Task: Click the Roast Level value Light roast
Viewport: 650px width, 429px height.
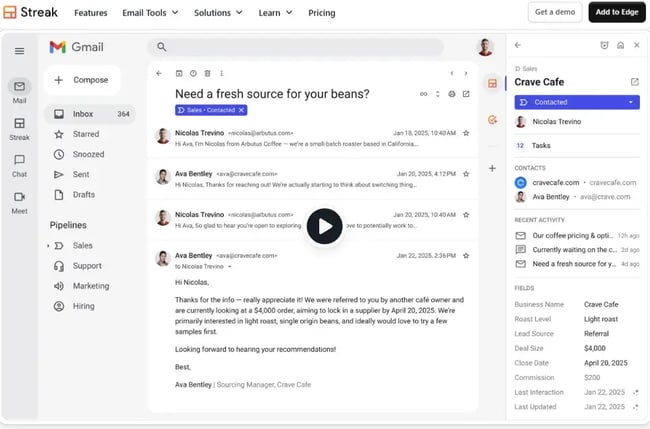Action: [601, 319]
